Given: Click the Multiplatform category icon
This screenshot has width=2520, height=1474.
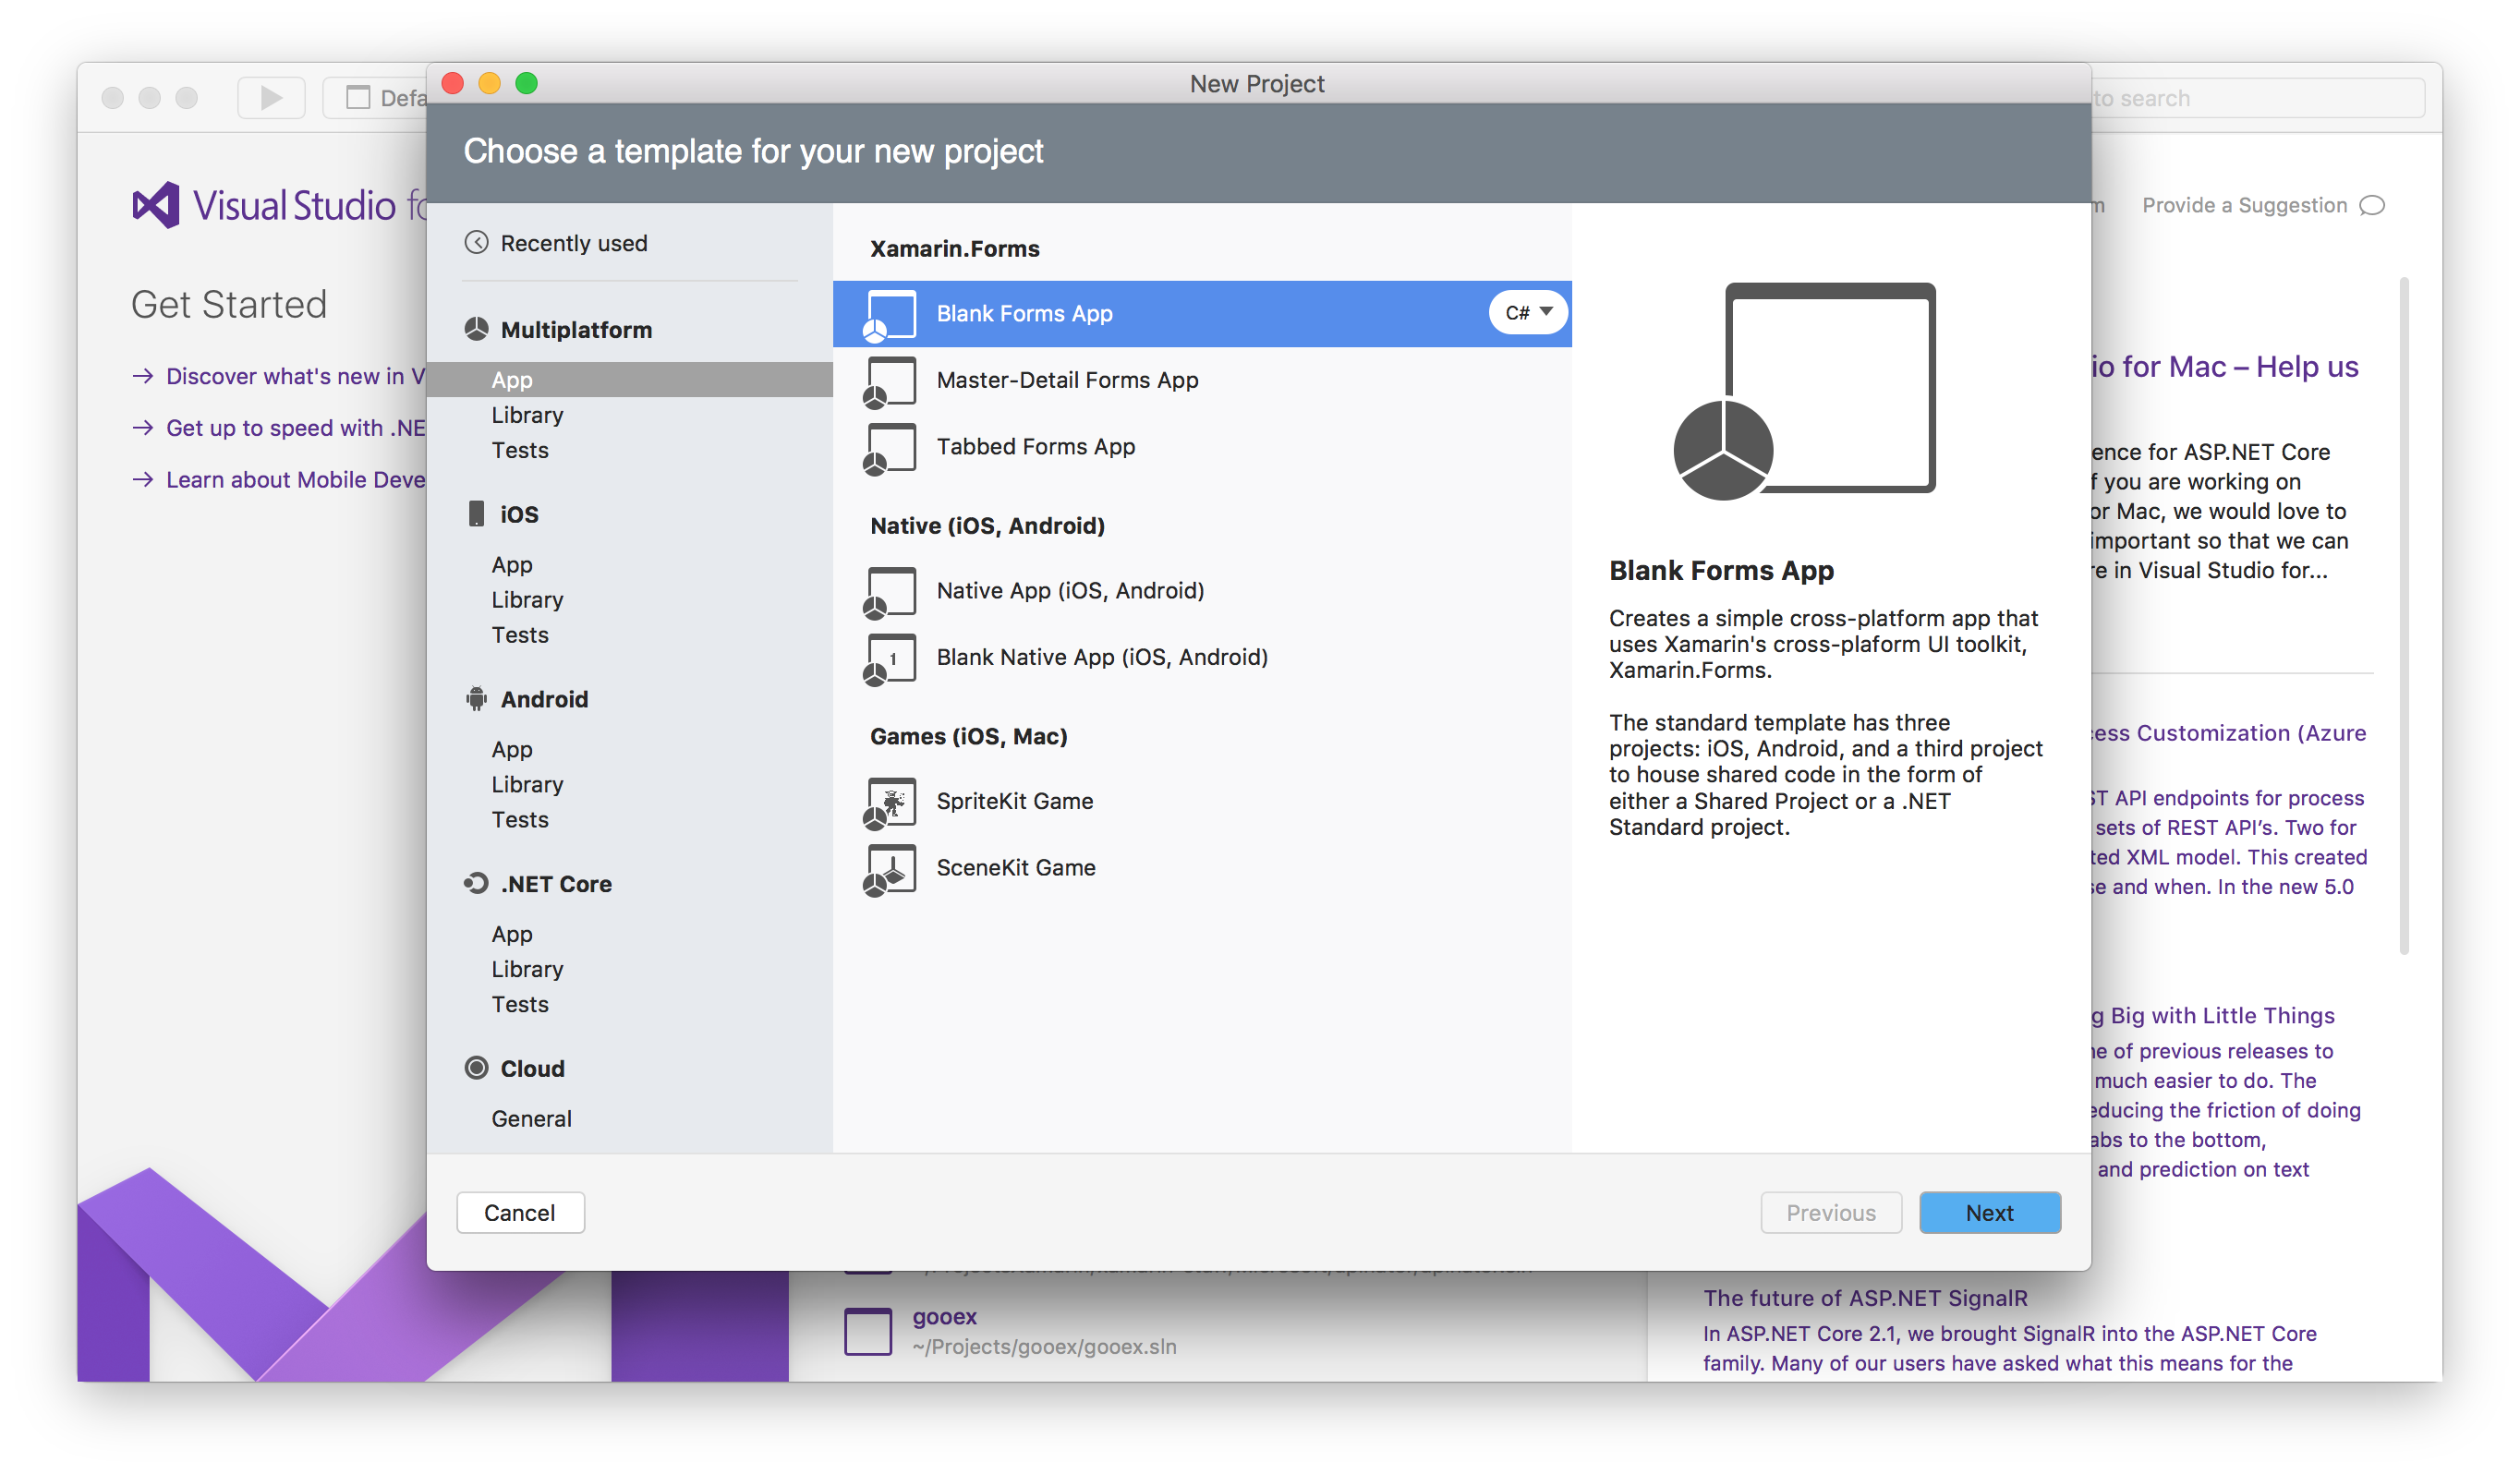Looking at the screenshot, I should pyautogui.click(x=476, y=329).
